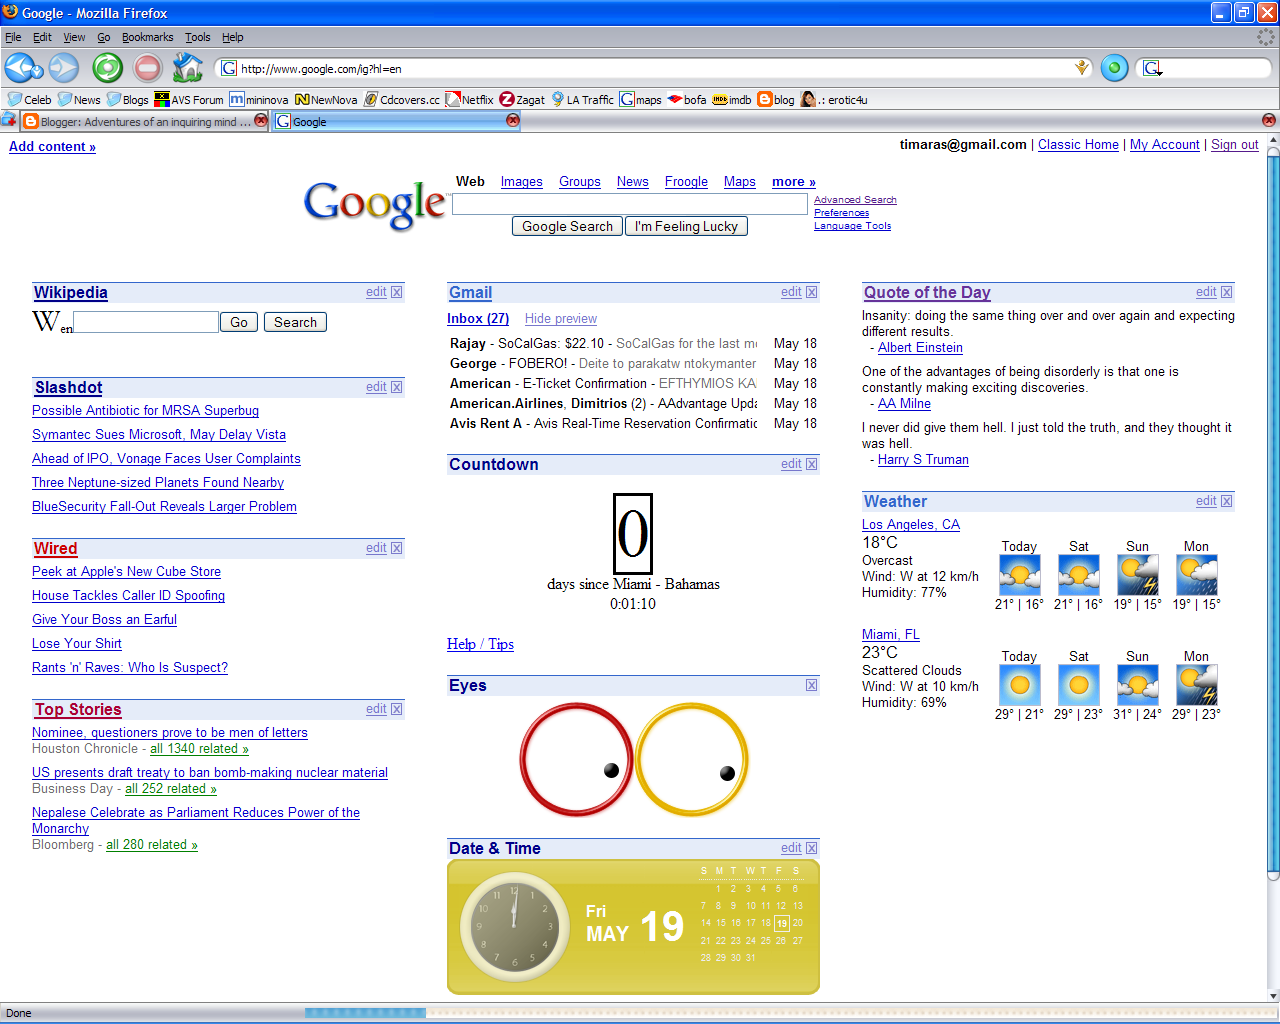Viewport: 1280px width, 1024px height.
Task: Open the Cdcovers.cc bookmark
Action: pos(402,99)
